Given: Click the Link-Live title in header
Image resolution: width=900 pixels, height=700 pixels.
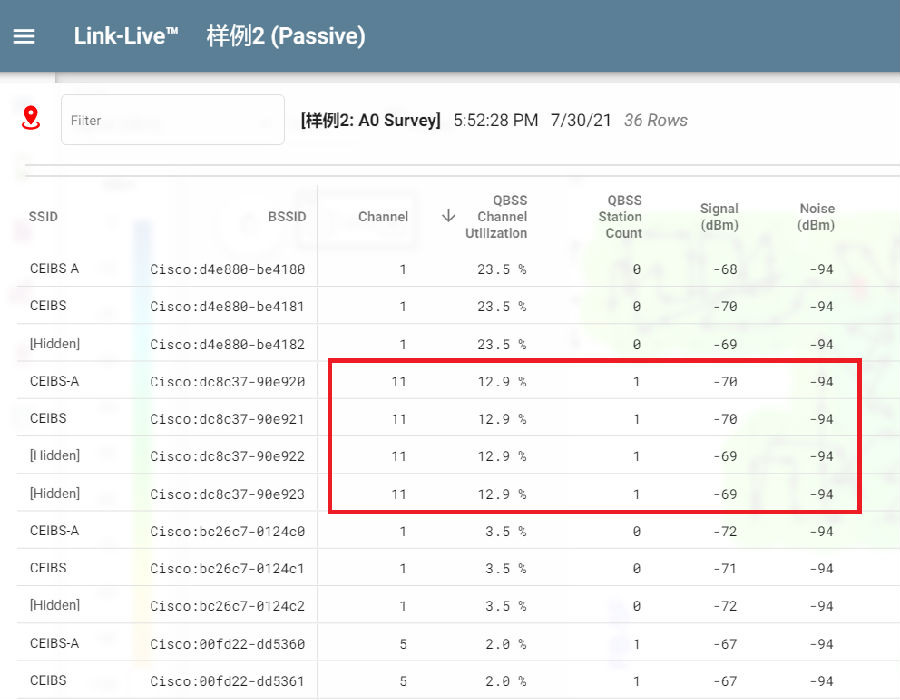Looking at the screenshot, I should pos(126,36).
